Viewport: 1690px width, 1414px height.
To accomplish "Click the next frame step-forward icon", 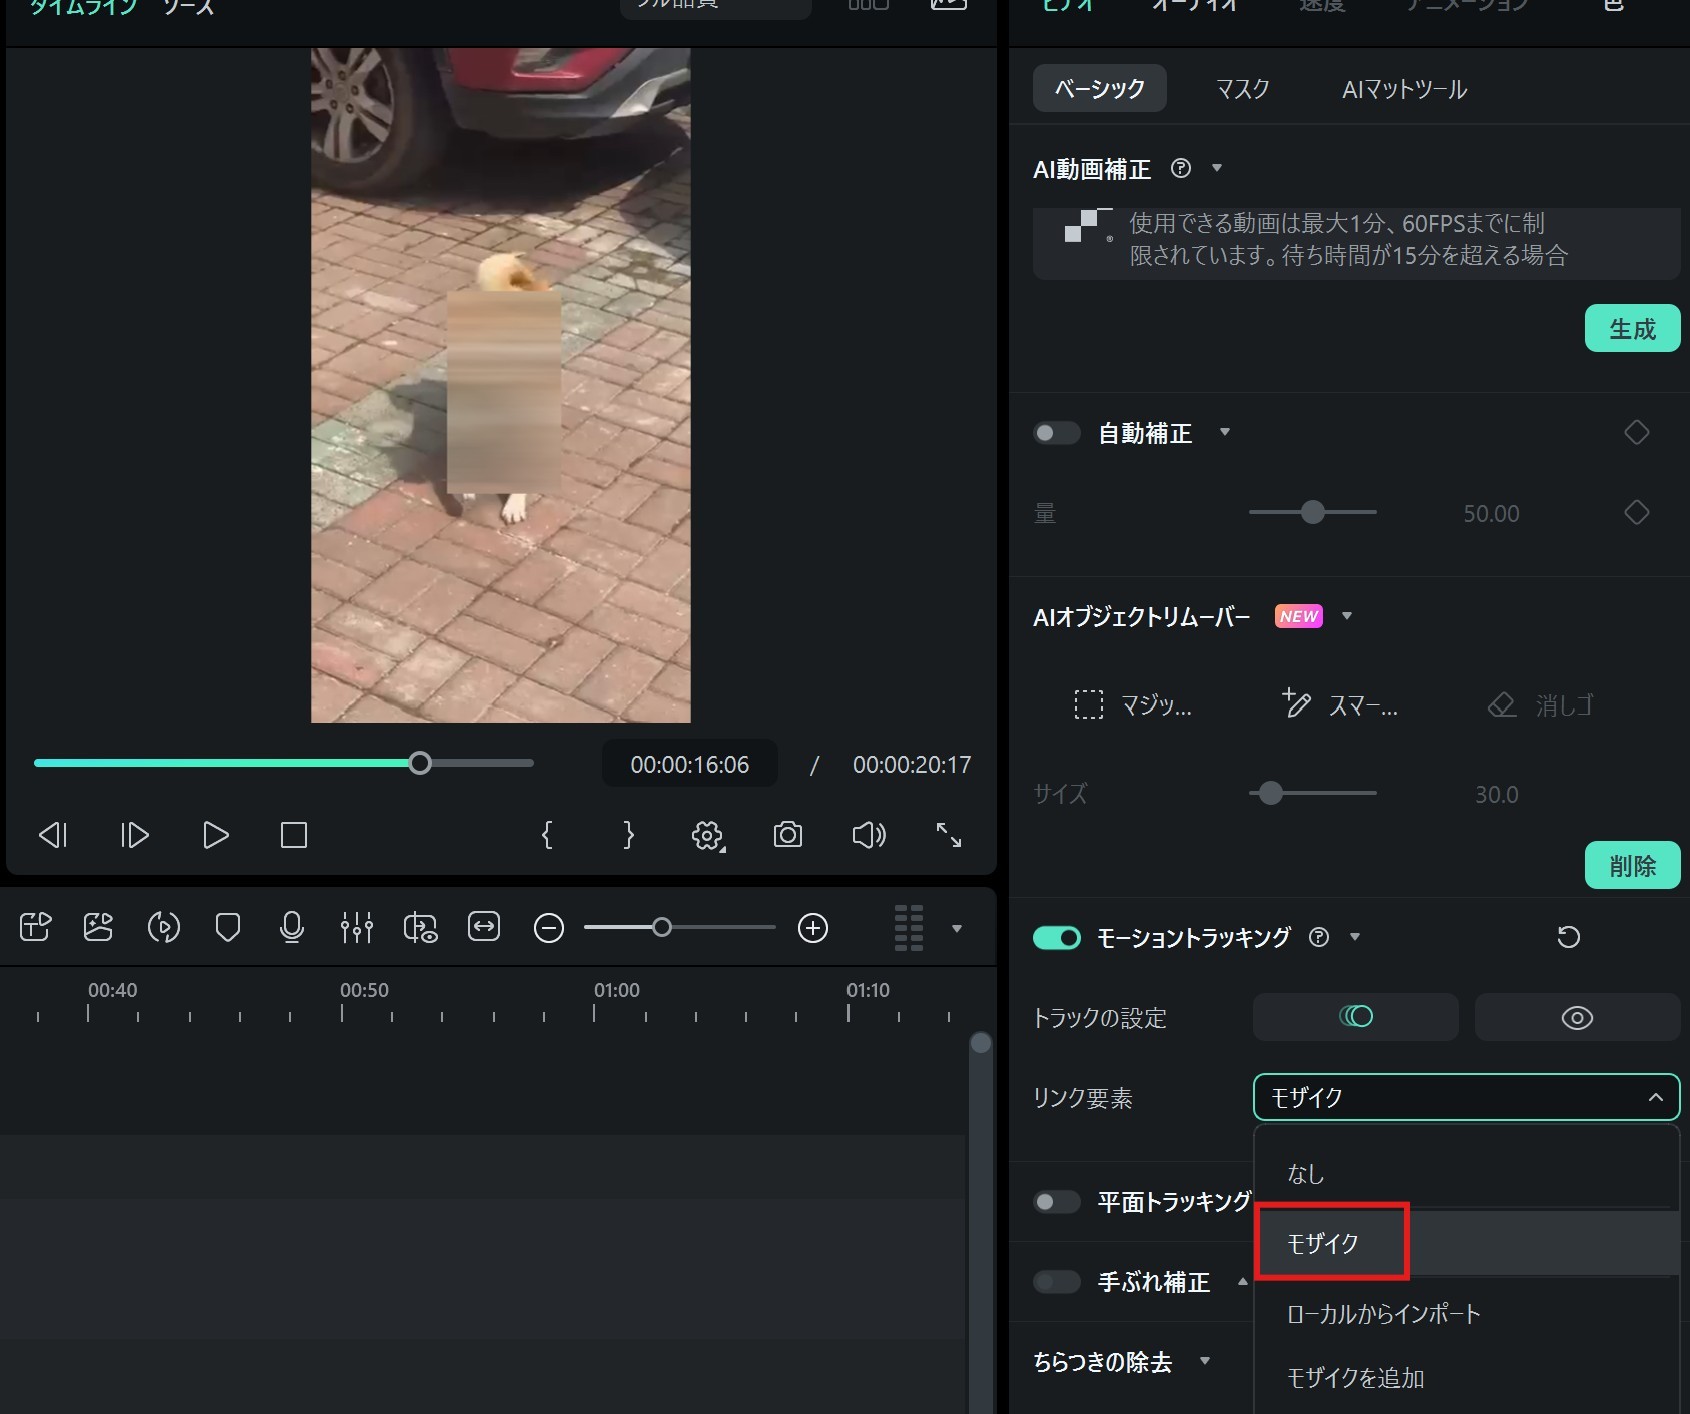I will (135, 835).
